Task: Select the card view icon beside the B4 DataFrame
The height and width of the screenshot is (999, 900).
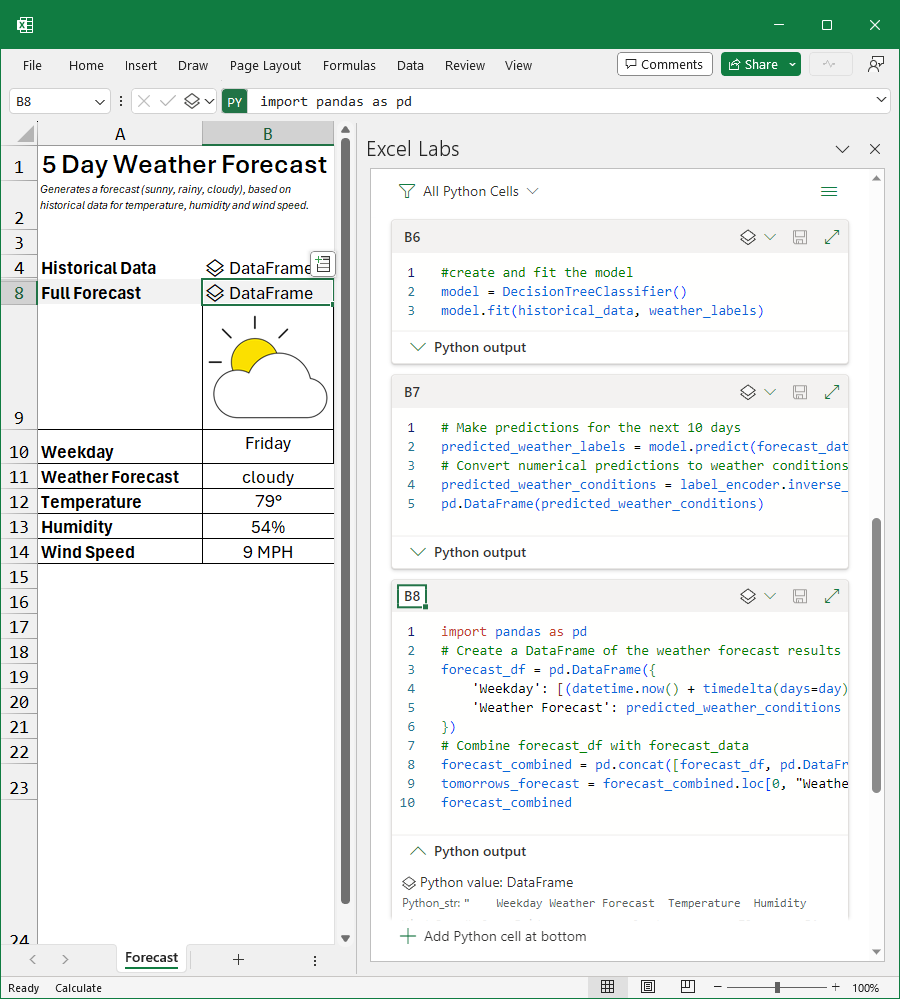Action: point(321,263)
